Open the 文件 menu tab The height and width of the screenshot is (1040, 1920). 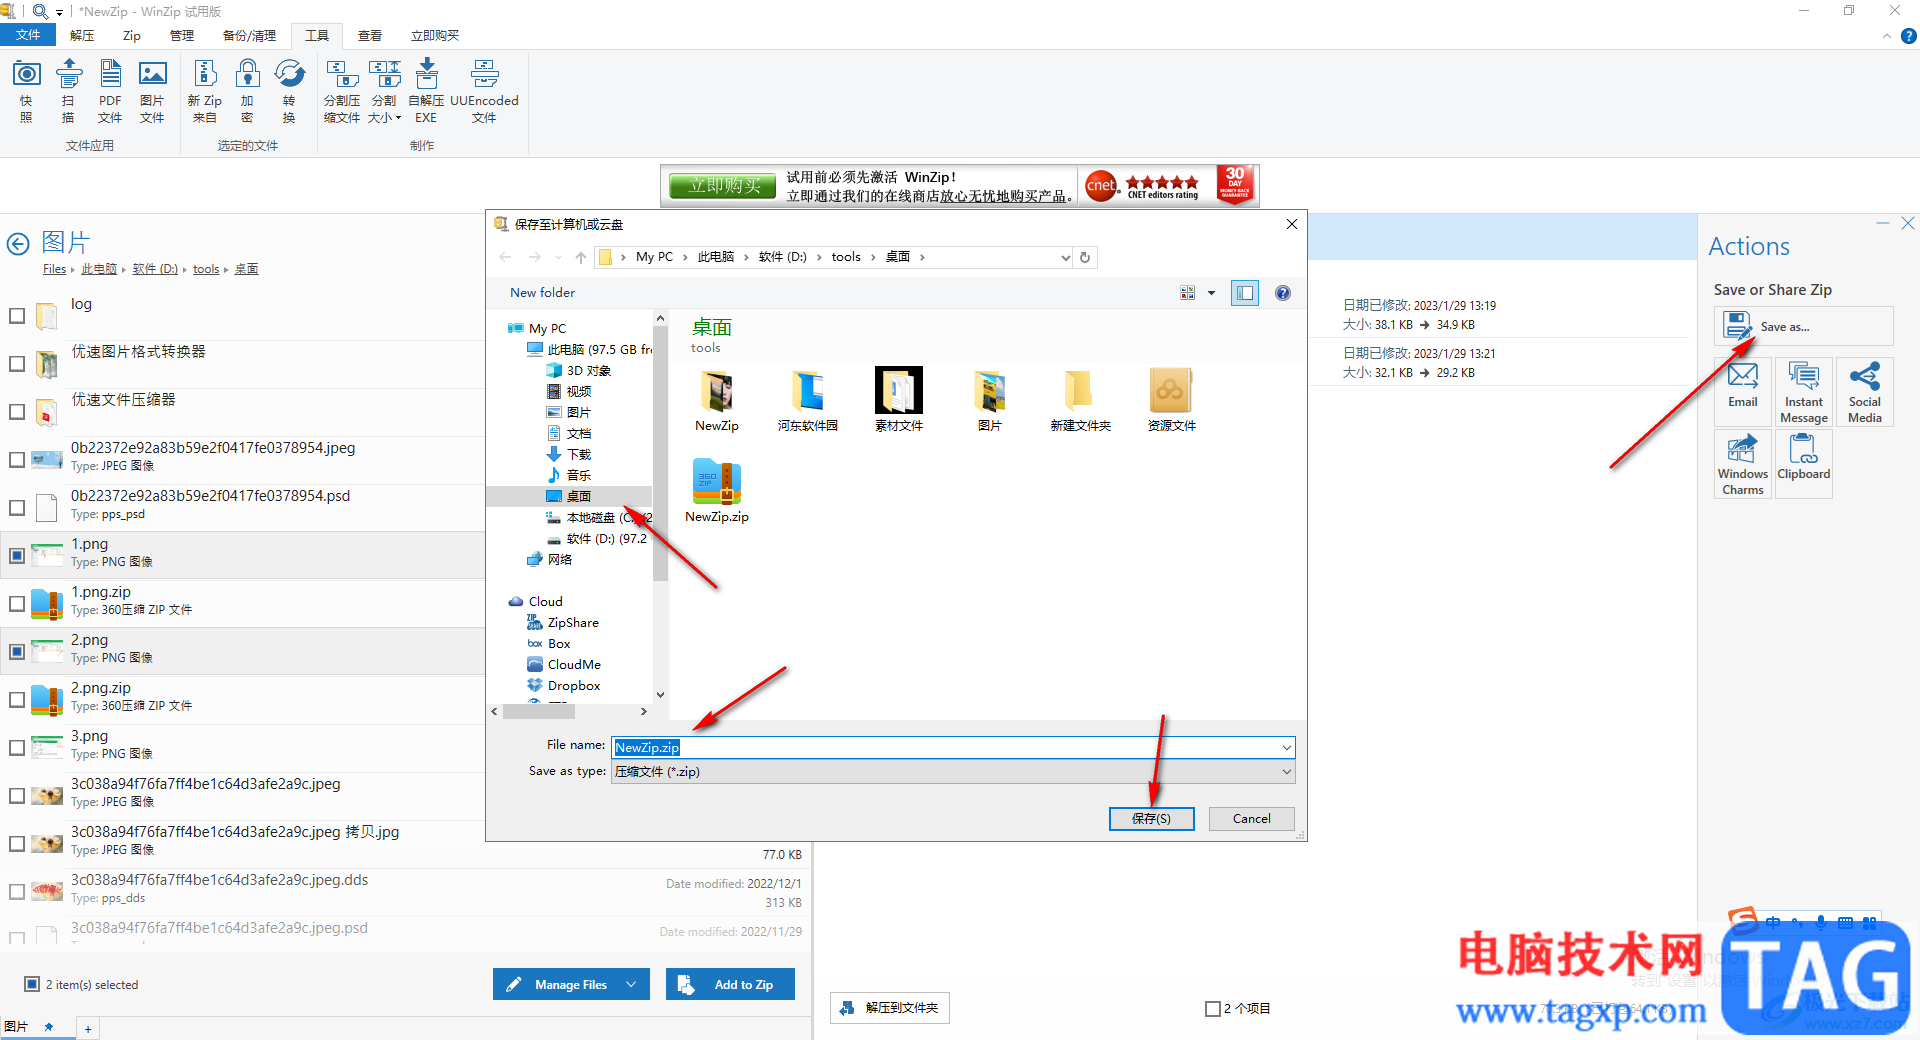(x=28, y=36)
